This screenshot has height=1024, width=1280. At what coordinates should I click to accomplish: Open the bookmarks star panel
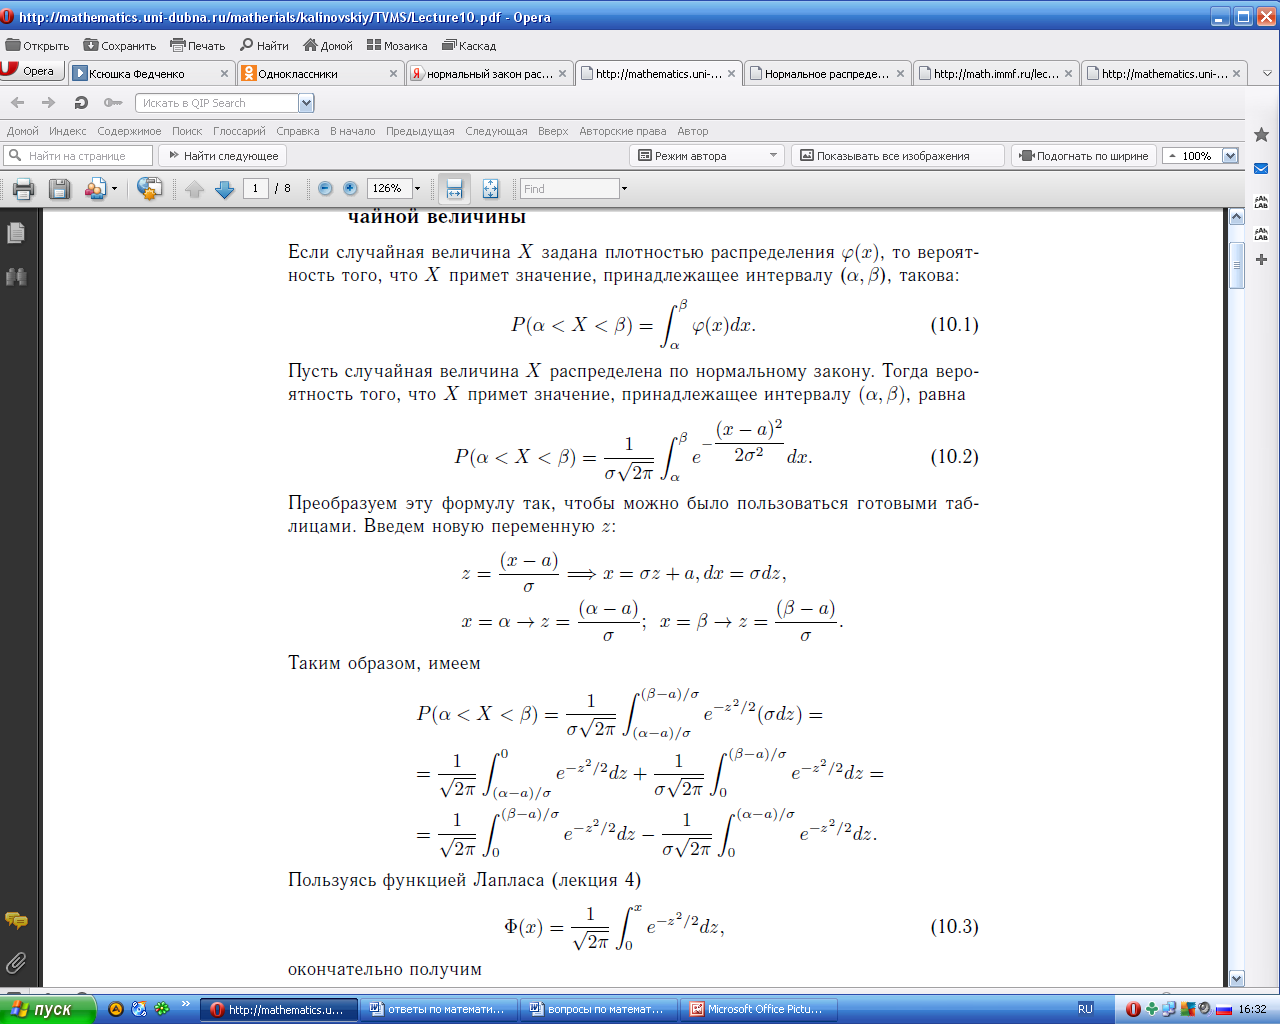pos(1261,134)
